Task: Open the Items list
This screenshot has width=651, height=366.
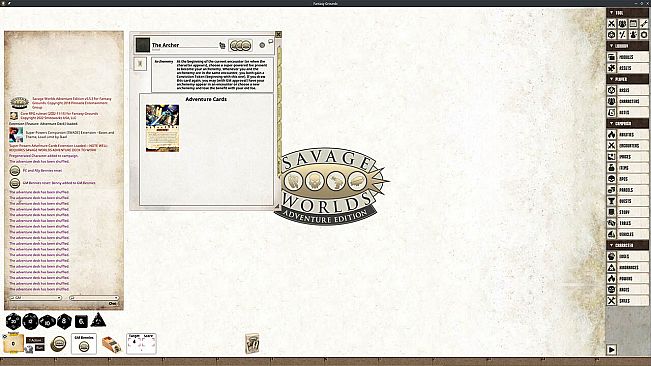Action: click(x=627, y=168)
